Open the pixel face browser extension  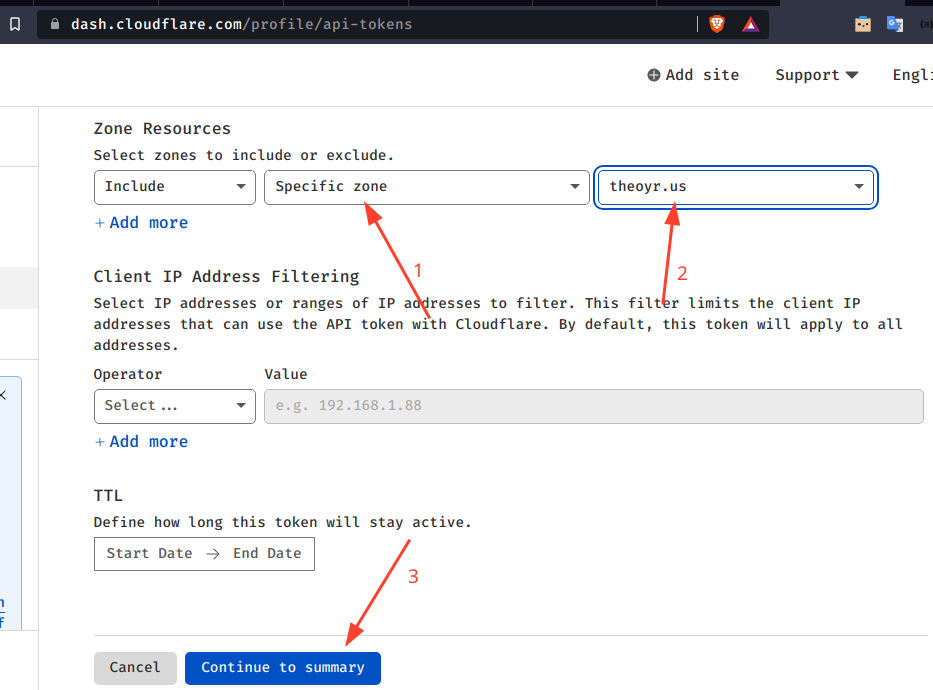pos(863,25)
